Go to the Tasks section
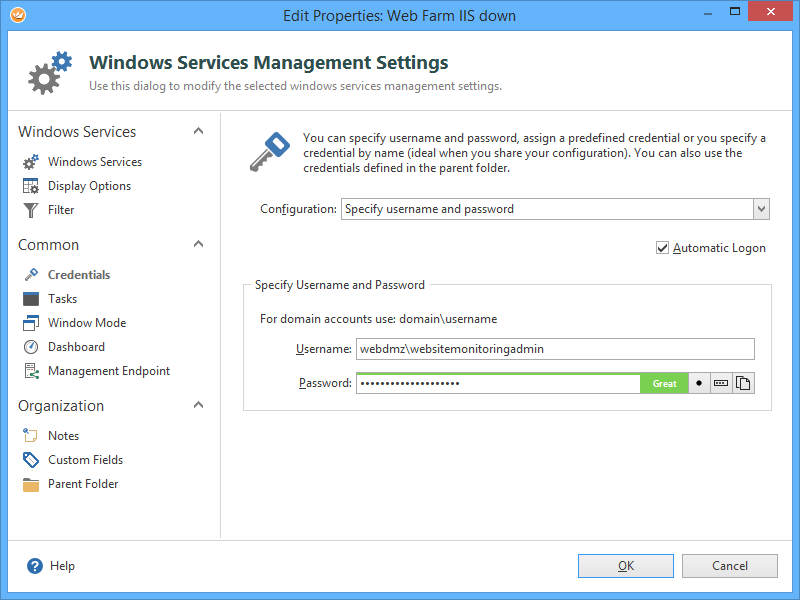Image resolution: width=800 pixels, height=600 pixels. pos(62,299)
